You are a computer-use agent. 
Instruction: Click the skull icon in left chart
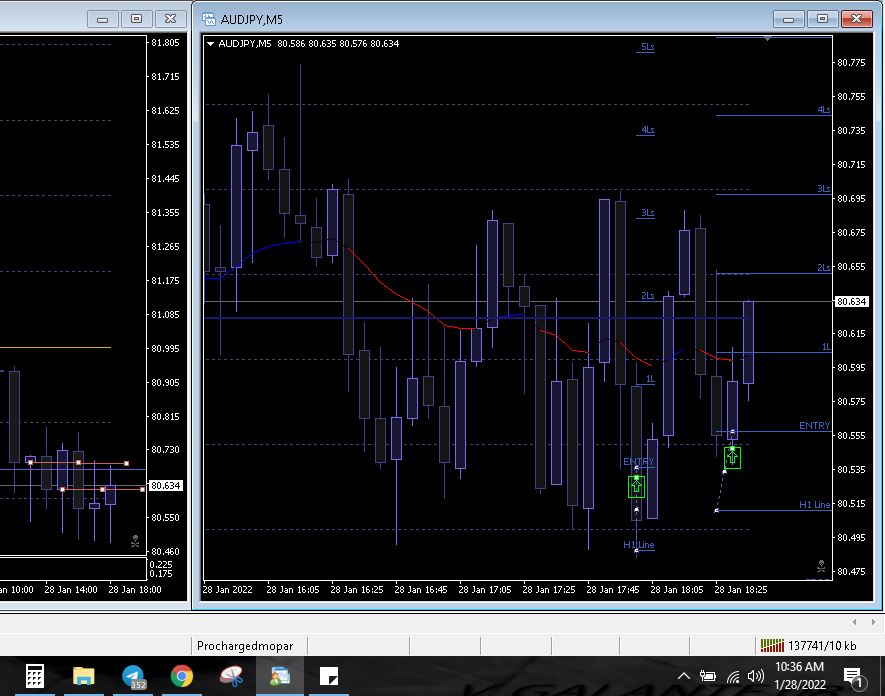(x=134, y=541)
